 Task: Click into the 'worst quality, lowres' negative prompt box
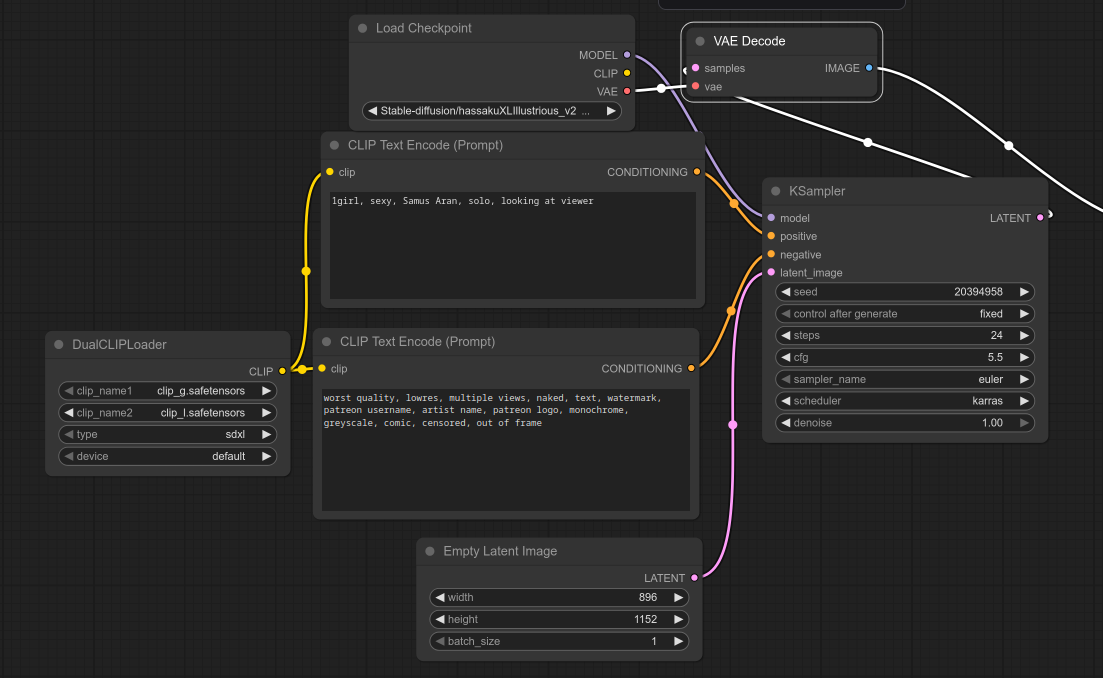pos(506,450)
